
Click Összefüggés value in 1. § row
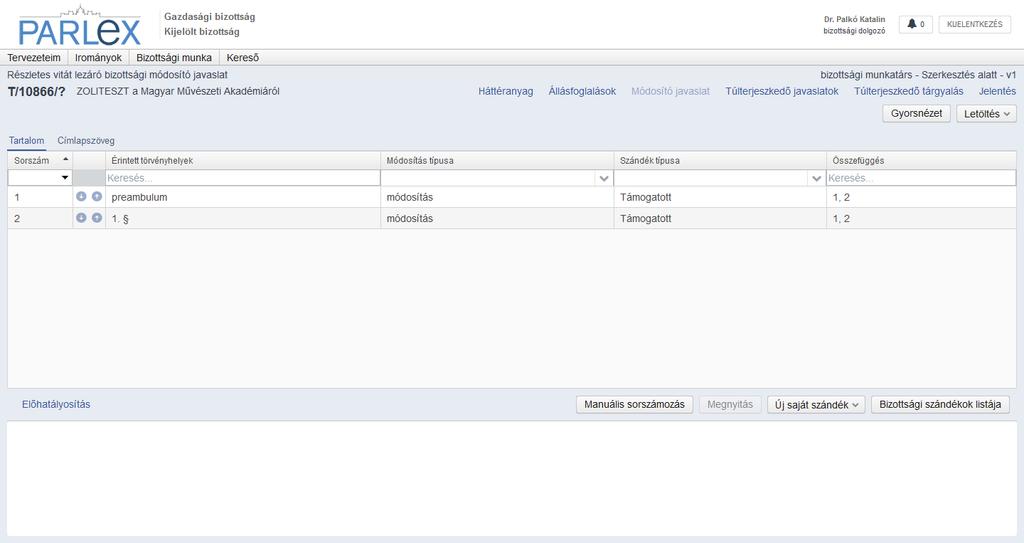[x=841, y=218]
